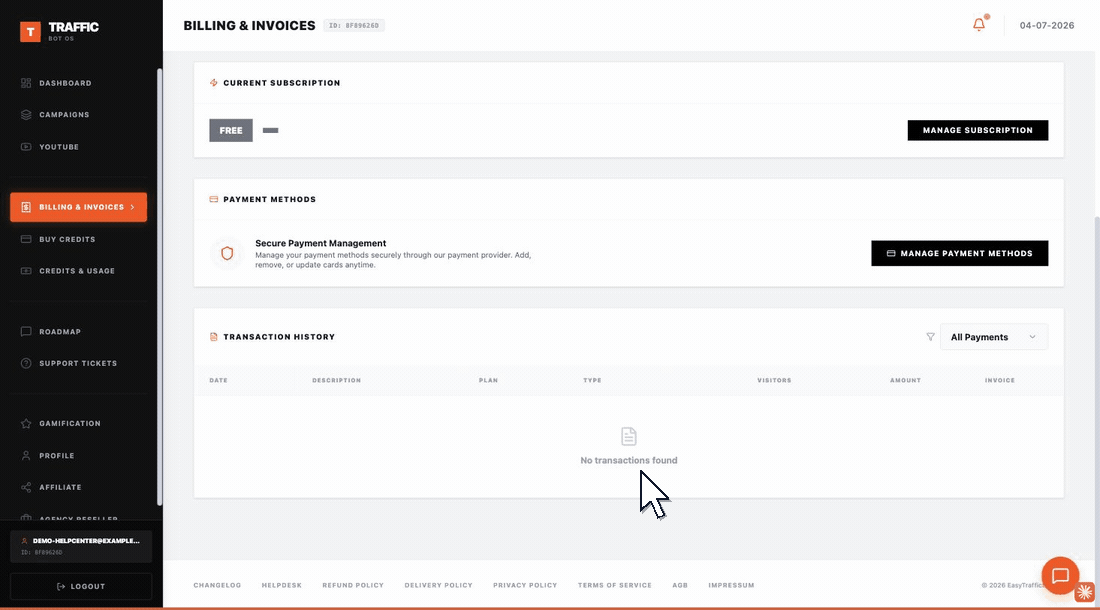Viewport: 1100px width, 610px height.
Task: Click the Manage Subscription button
Action: coord(978,130)
